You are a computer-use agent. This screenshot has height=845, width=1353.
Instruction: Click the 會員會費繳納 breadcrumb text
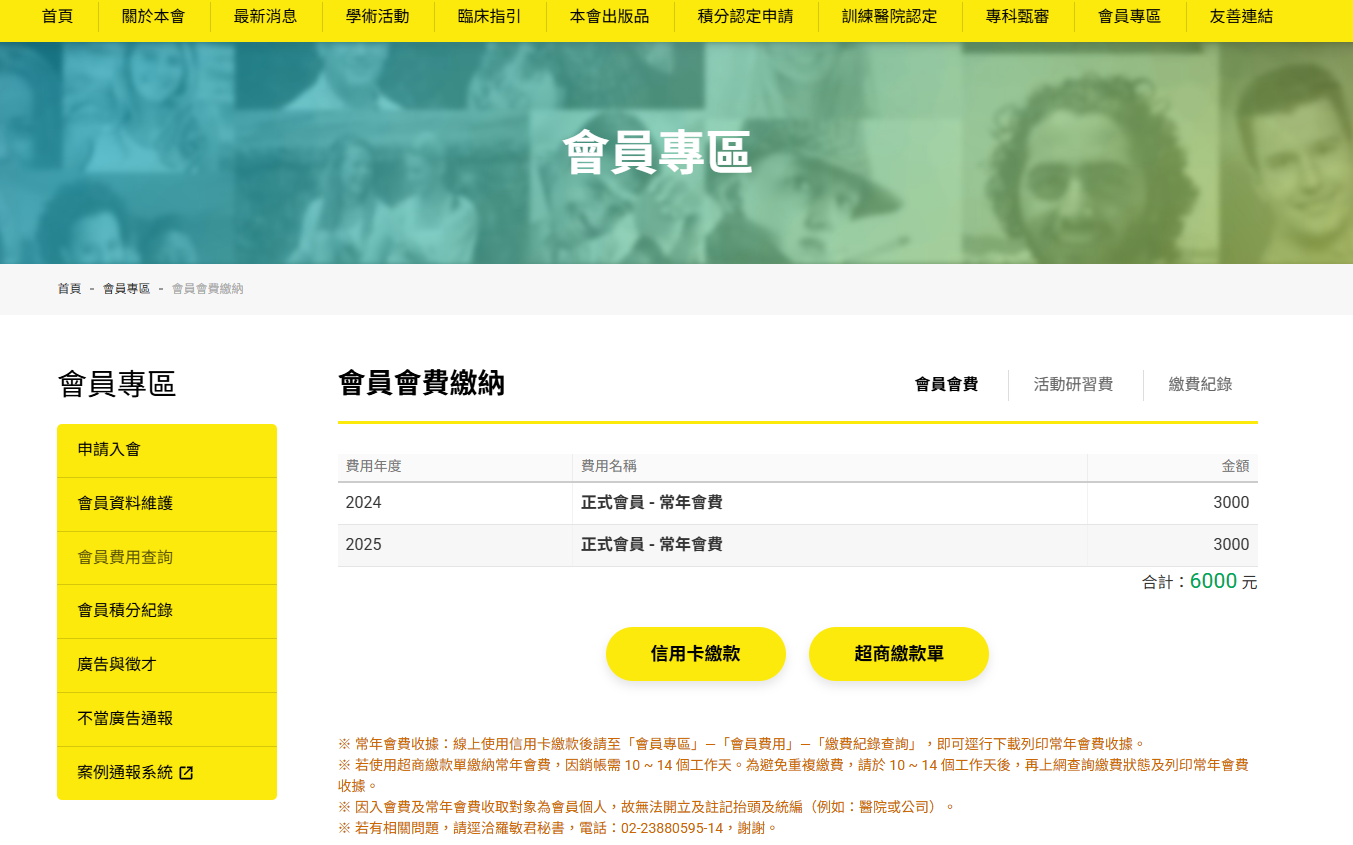point(207,289)
